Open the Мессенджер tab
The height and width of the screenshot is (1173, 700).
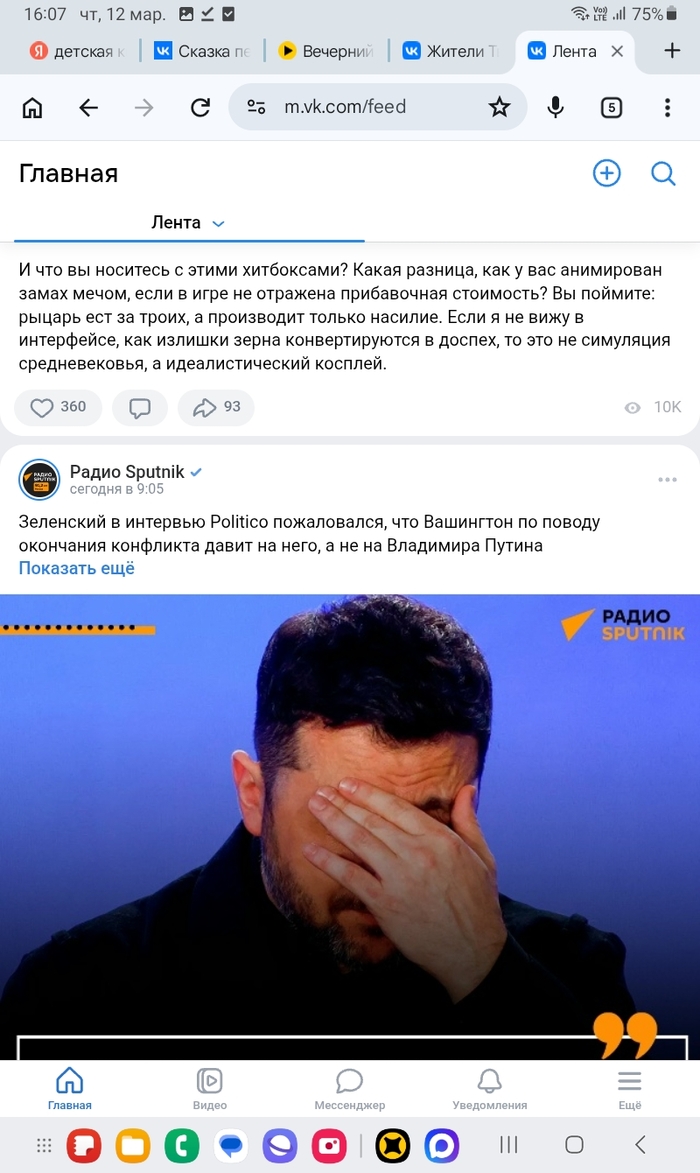click(349, 1088)
